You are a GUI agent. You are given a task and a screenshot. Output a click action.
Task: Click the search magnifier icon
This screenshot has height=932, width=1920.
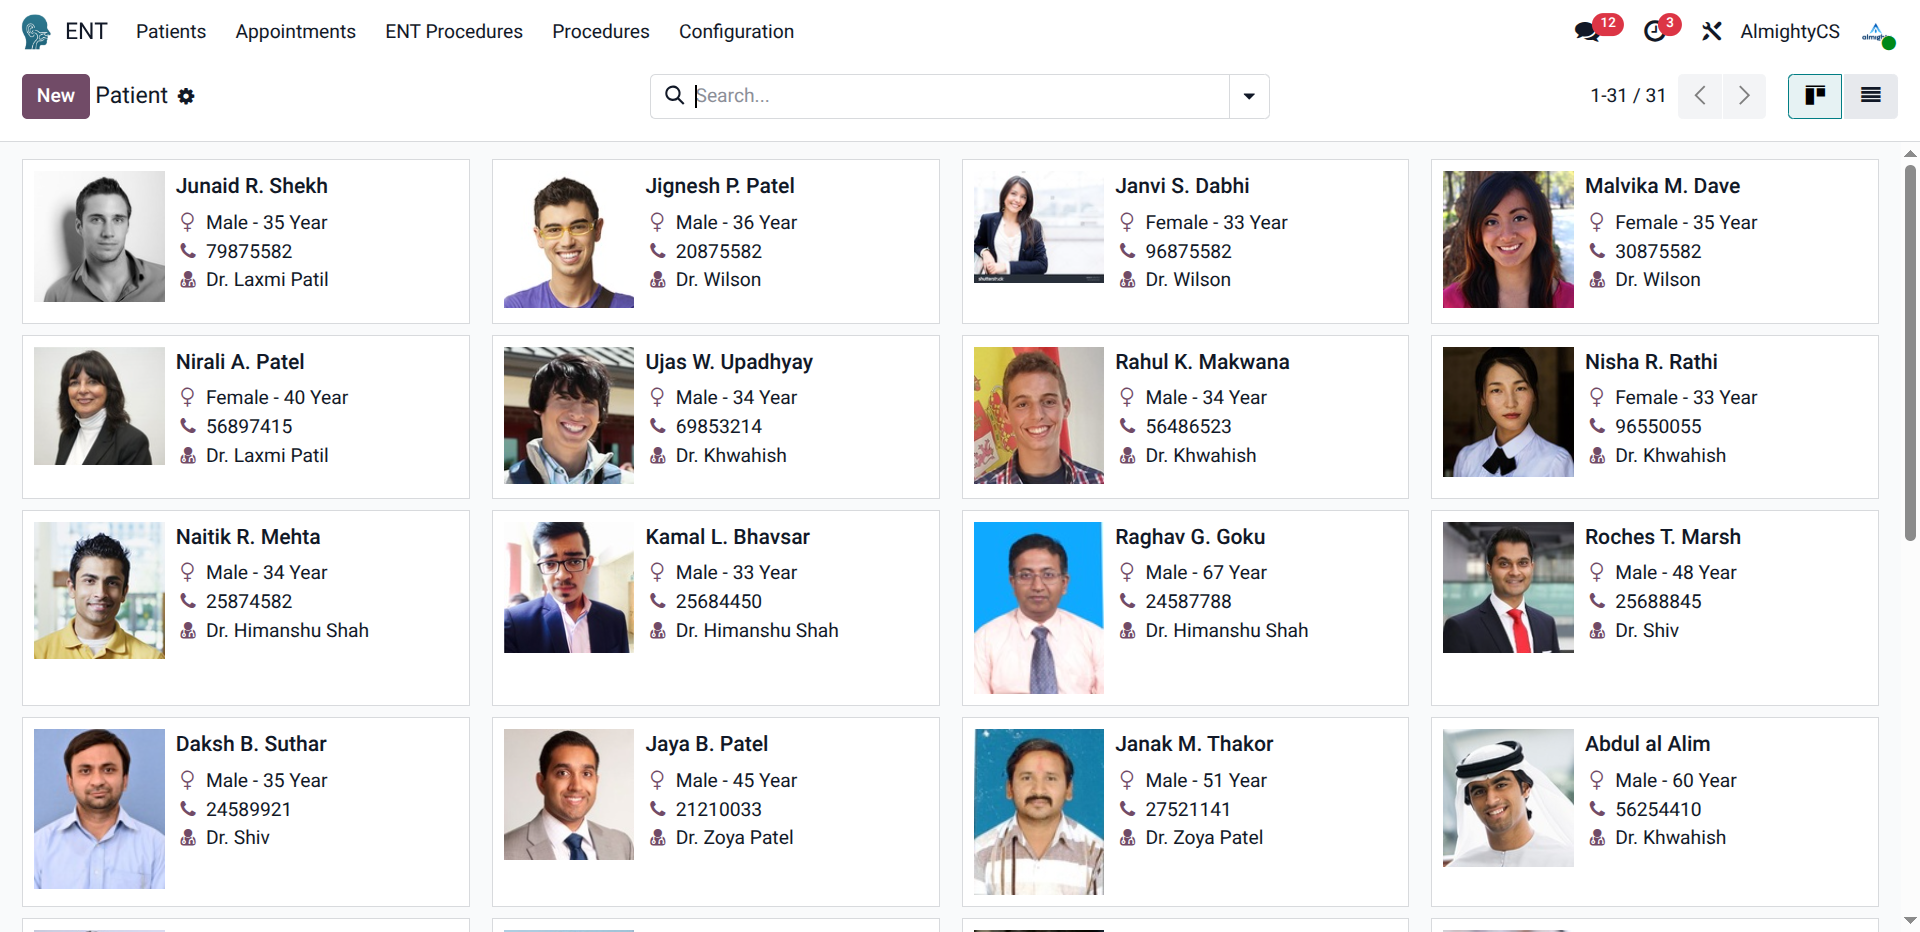(675, 95)
